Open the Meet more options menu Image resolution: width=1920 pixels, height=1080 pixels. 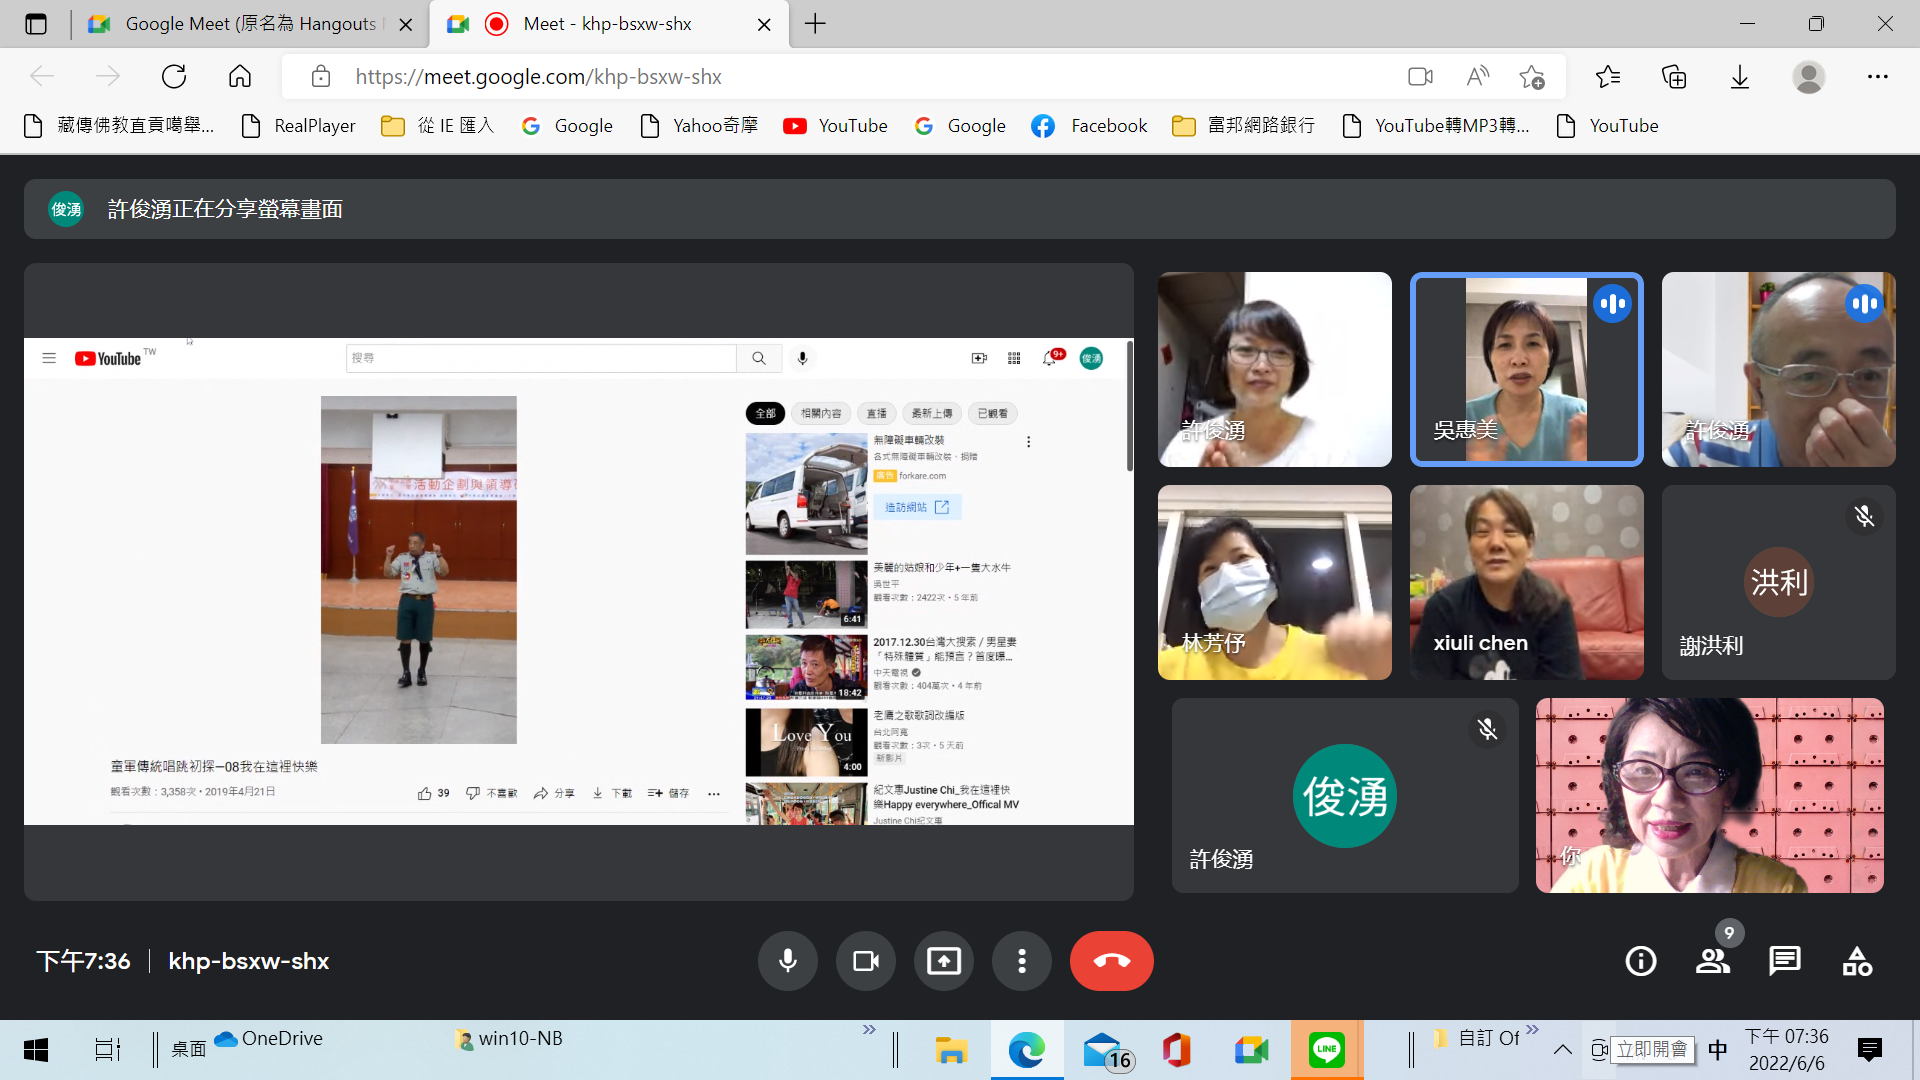(x=1021, y=961)
